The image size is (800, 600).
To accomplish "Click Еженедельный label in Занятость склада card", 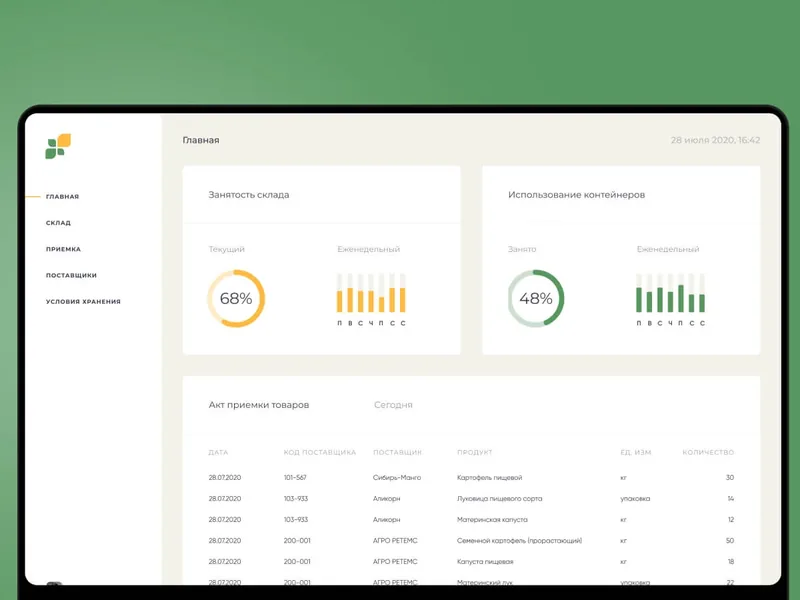I will point(368,249).
